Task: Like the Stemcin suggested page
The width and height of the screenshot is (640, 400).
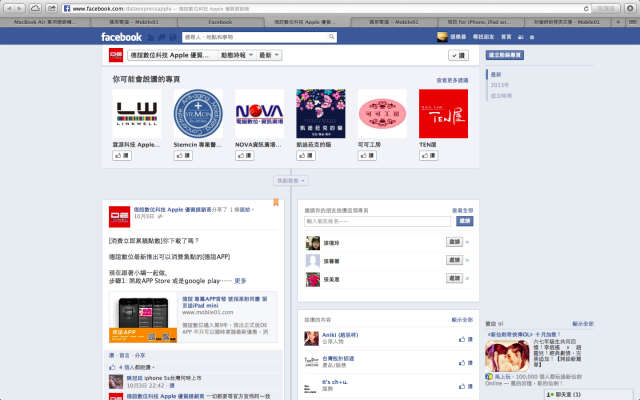Action: click(183, 156)
